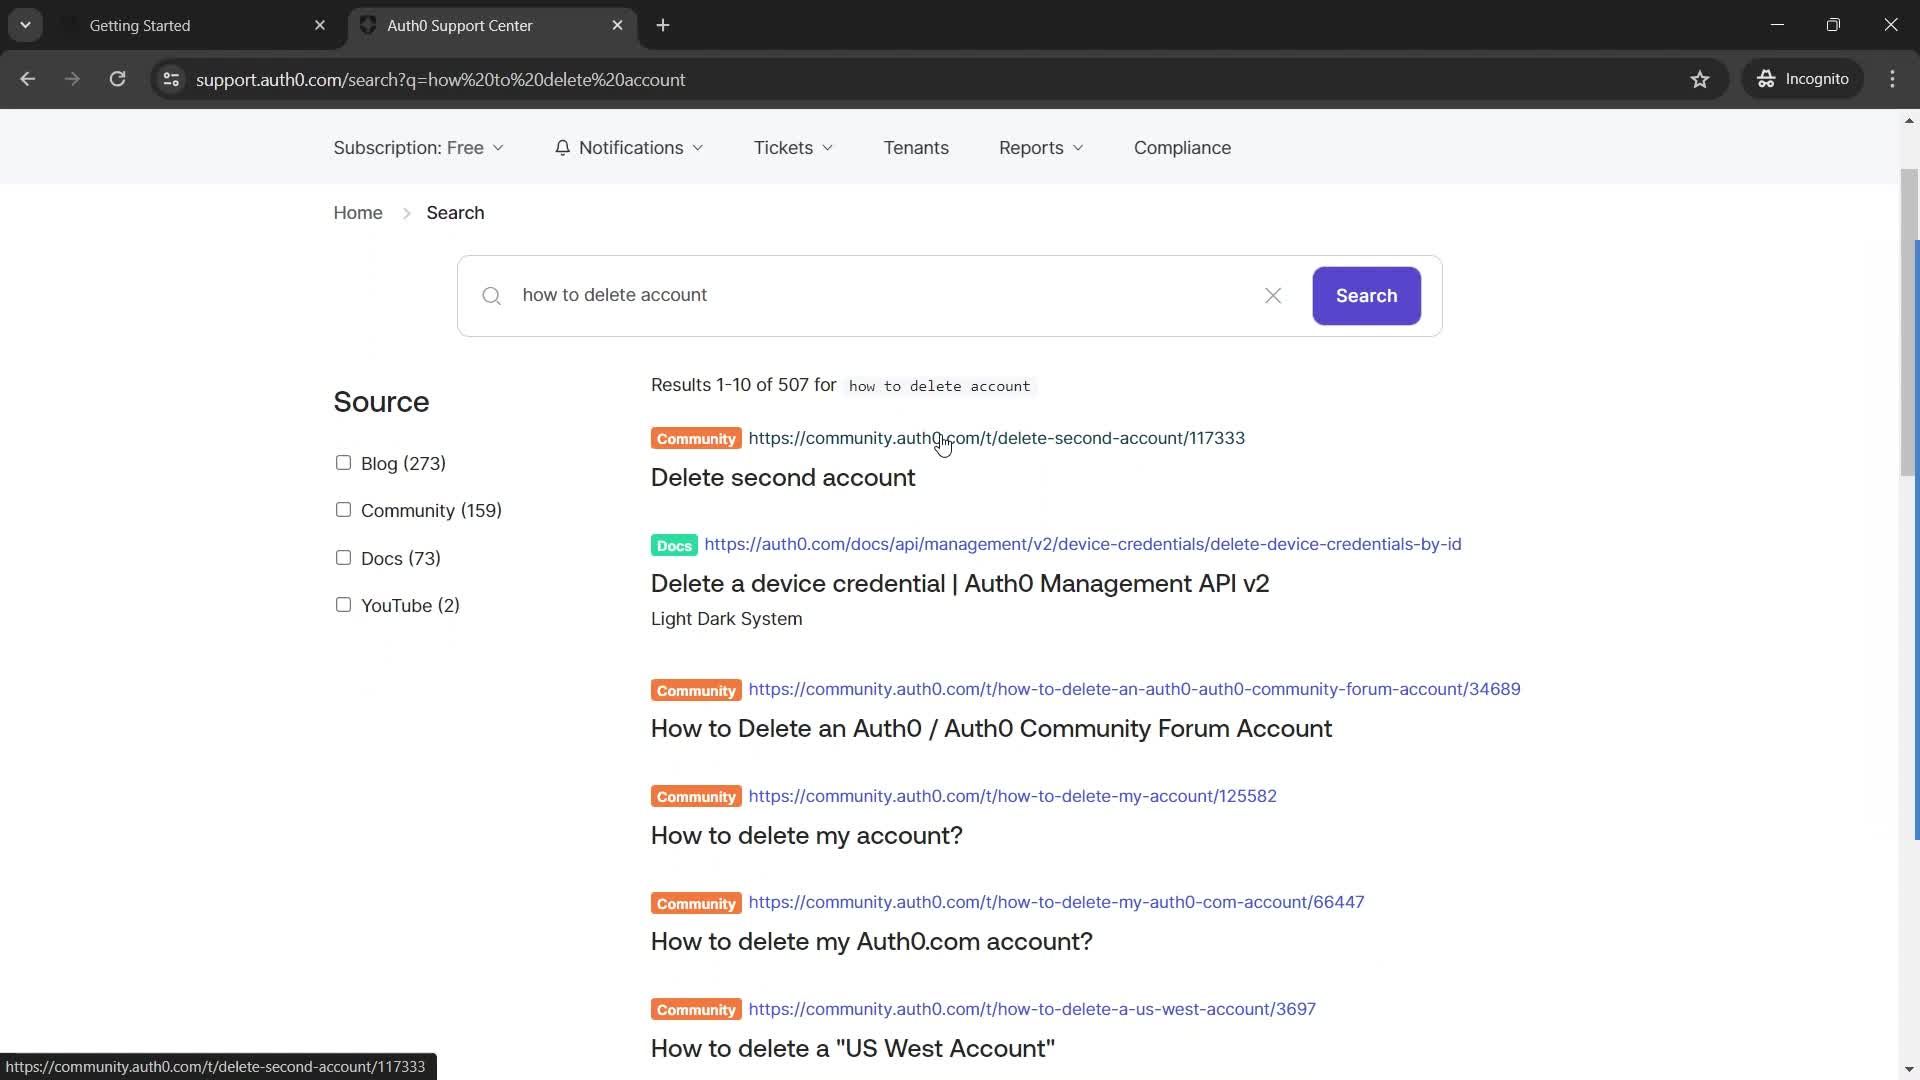Go to Home breadcrumb

(358, 213)
